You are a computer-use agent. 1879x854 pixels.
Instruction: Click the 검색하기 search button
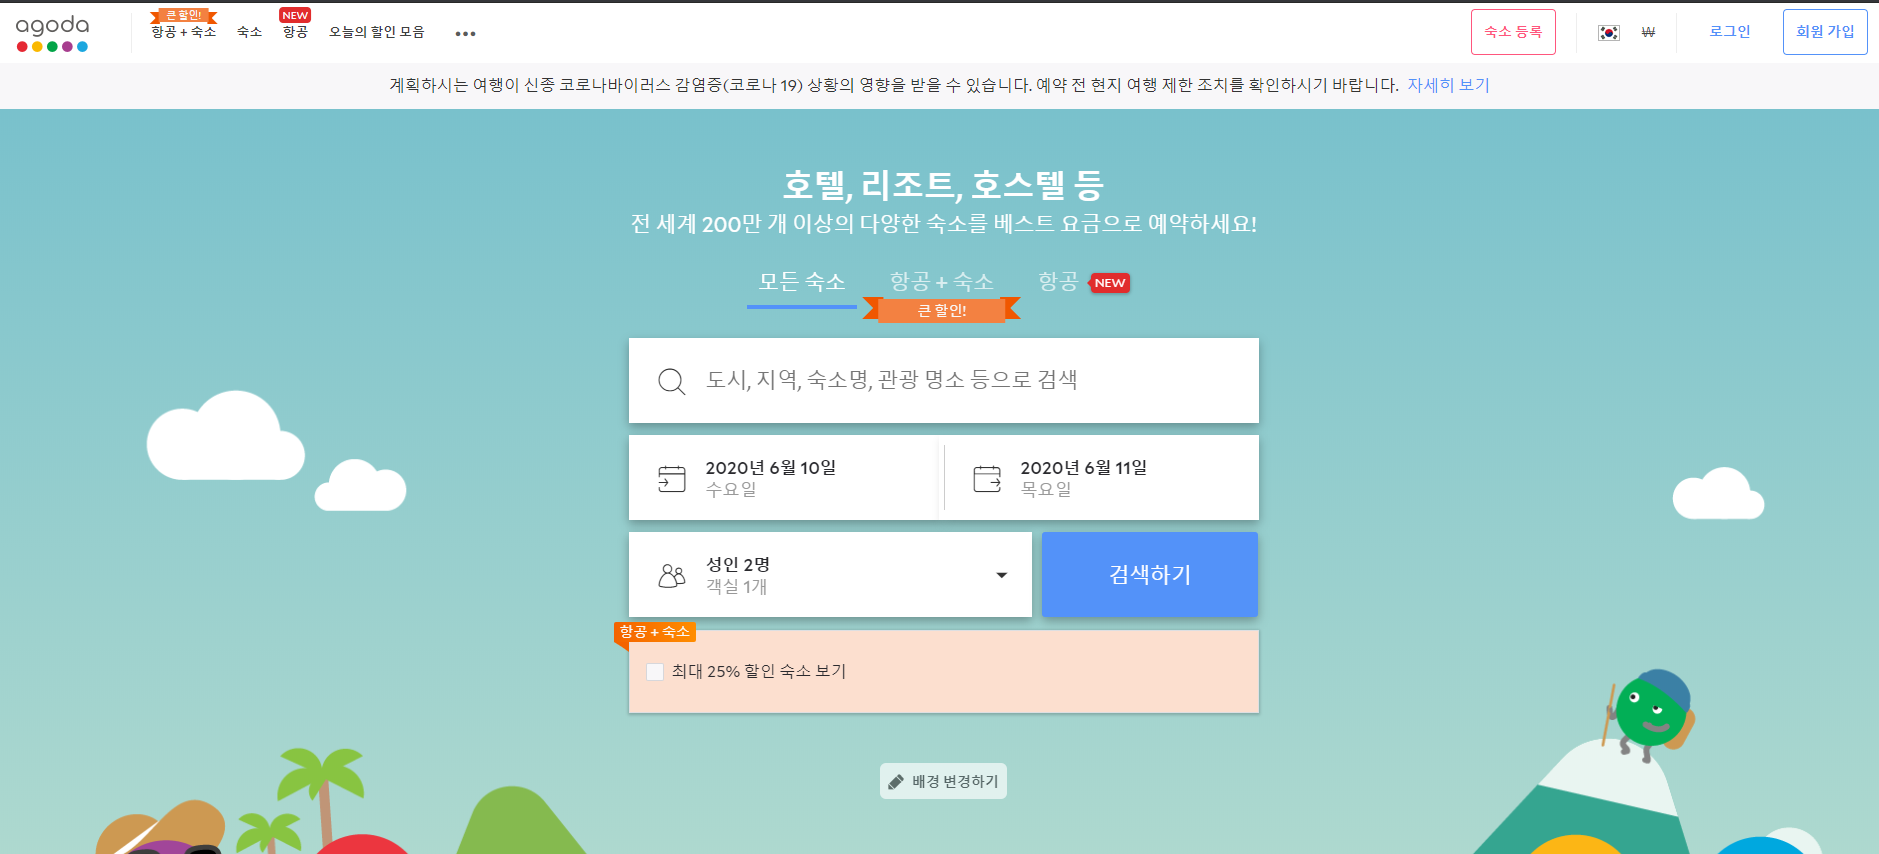pyautogui.click(x=1150, y=575)
